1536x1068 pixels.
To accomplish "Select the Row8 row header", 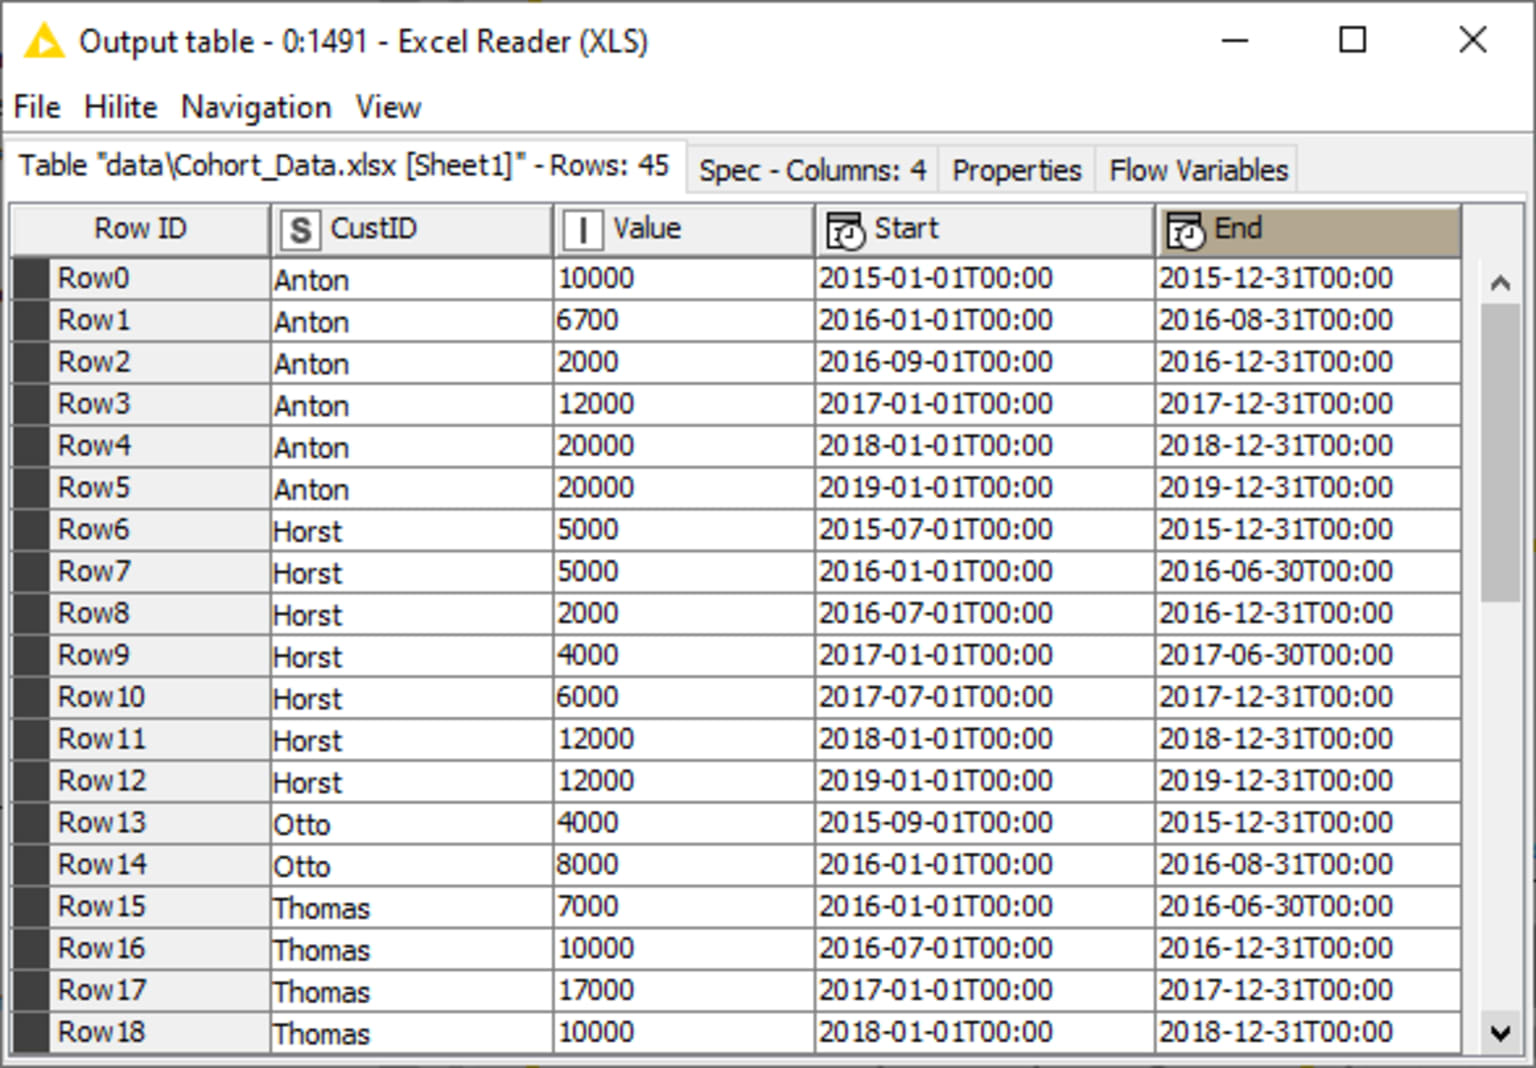I will tap(140, 613).
